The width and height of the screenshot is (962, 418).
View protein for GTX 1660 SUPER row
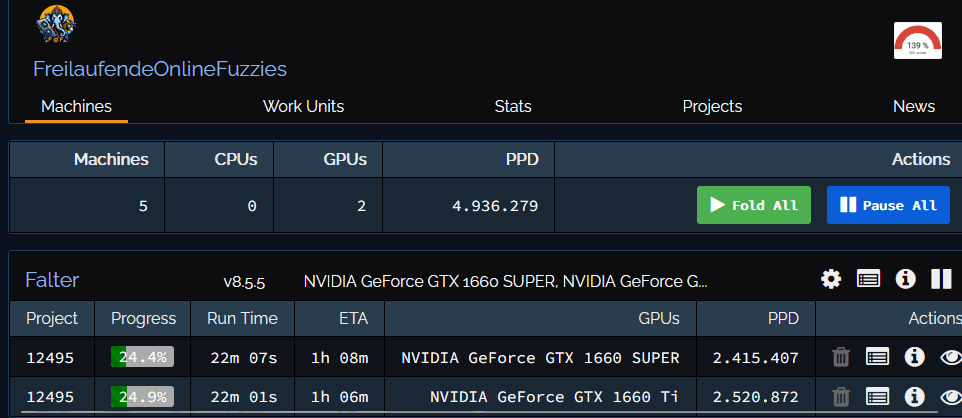(952, 357)
